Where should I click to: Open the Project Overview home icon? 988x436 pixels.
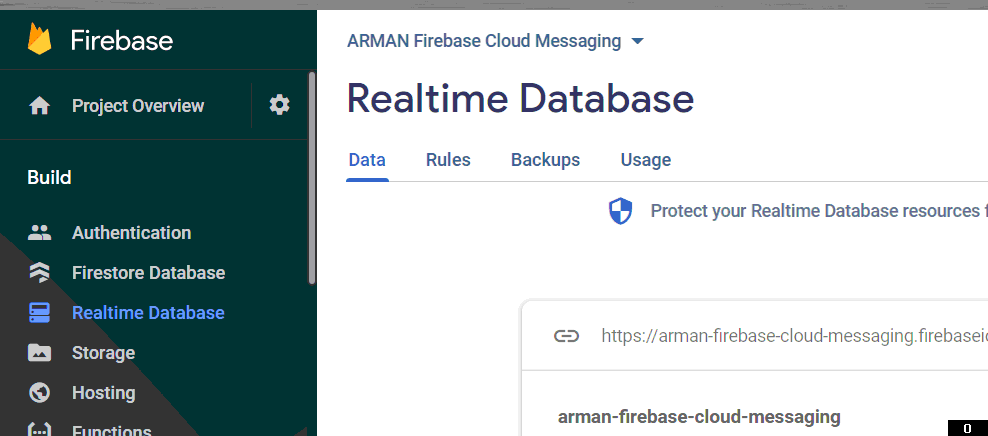pyautogui.click(x=40, y=106)
